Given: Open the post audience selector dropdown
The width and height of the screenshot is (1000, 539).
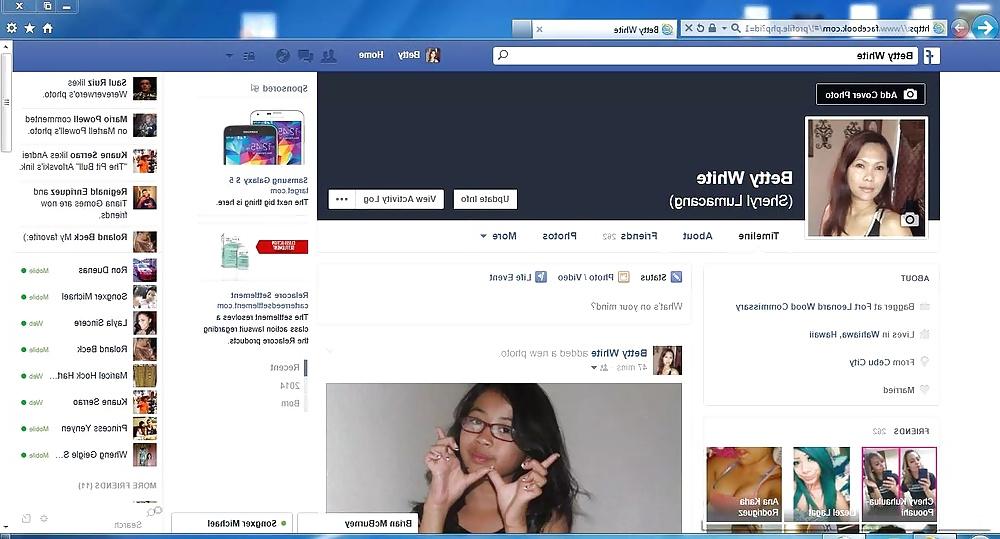Looking at the screenshot, I should click(x=598, y=367).
